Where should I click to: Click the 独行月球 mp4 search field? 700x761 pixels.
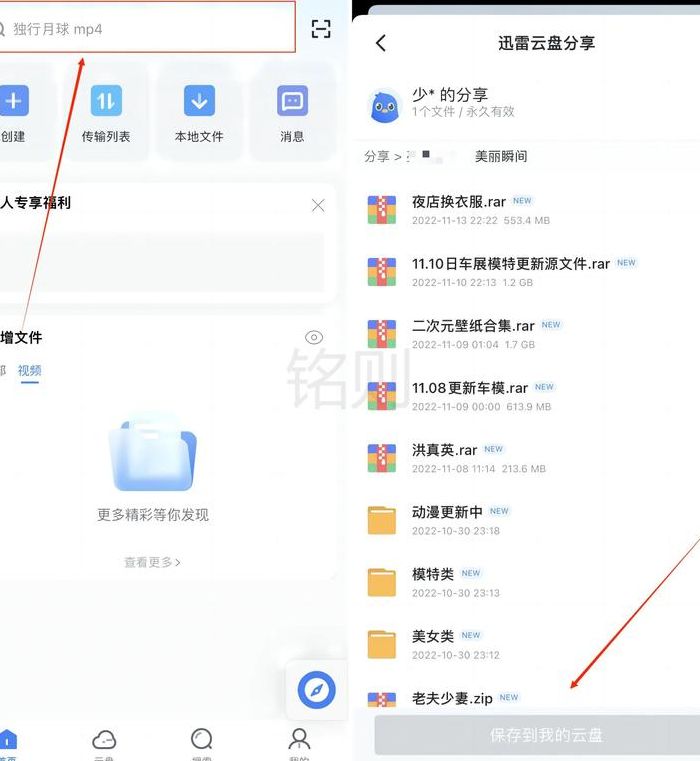click(x=146, y=28)
